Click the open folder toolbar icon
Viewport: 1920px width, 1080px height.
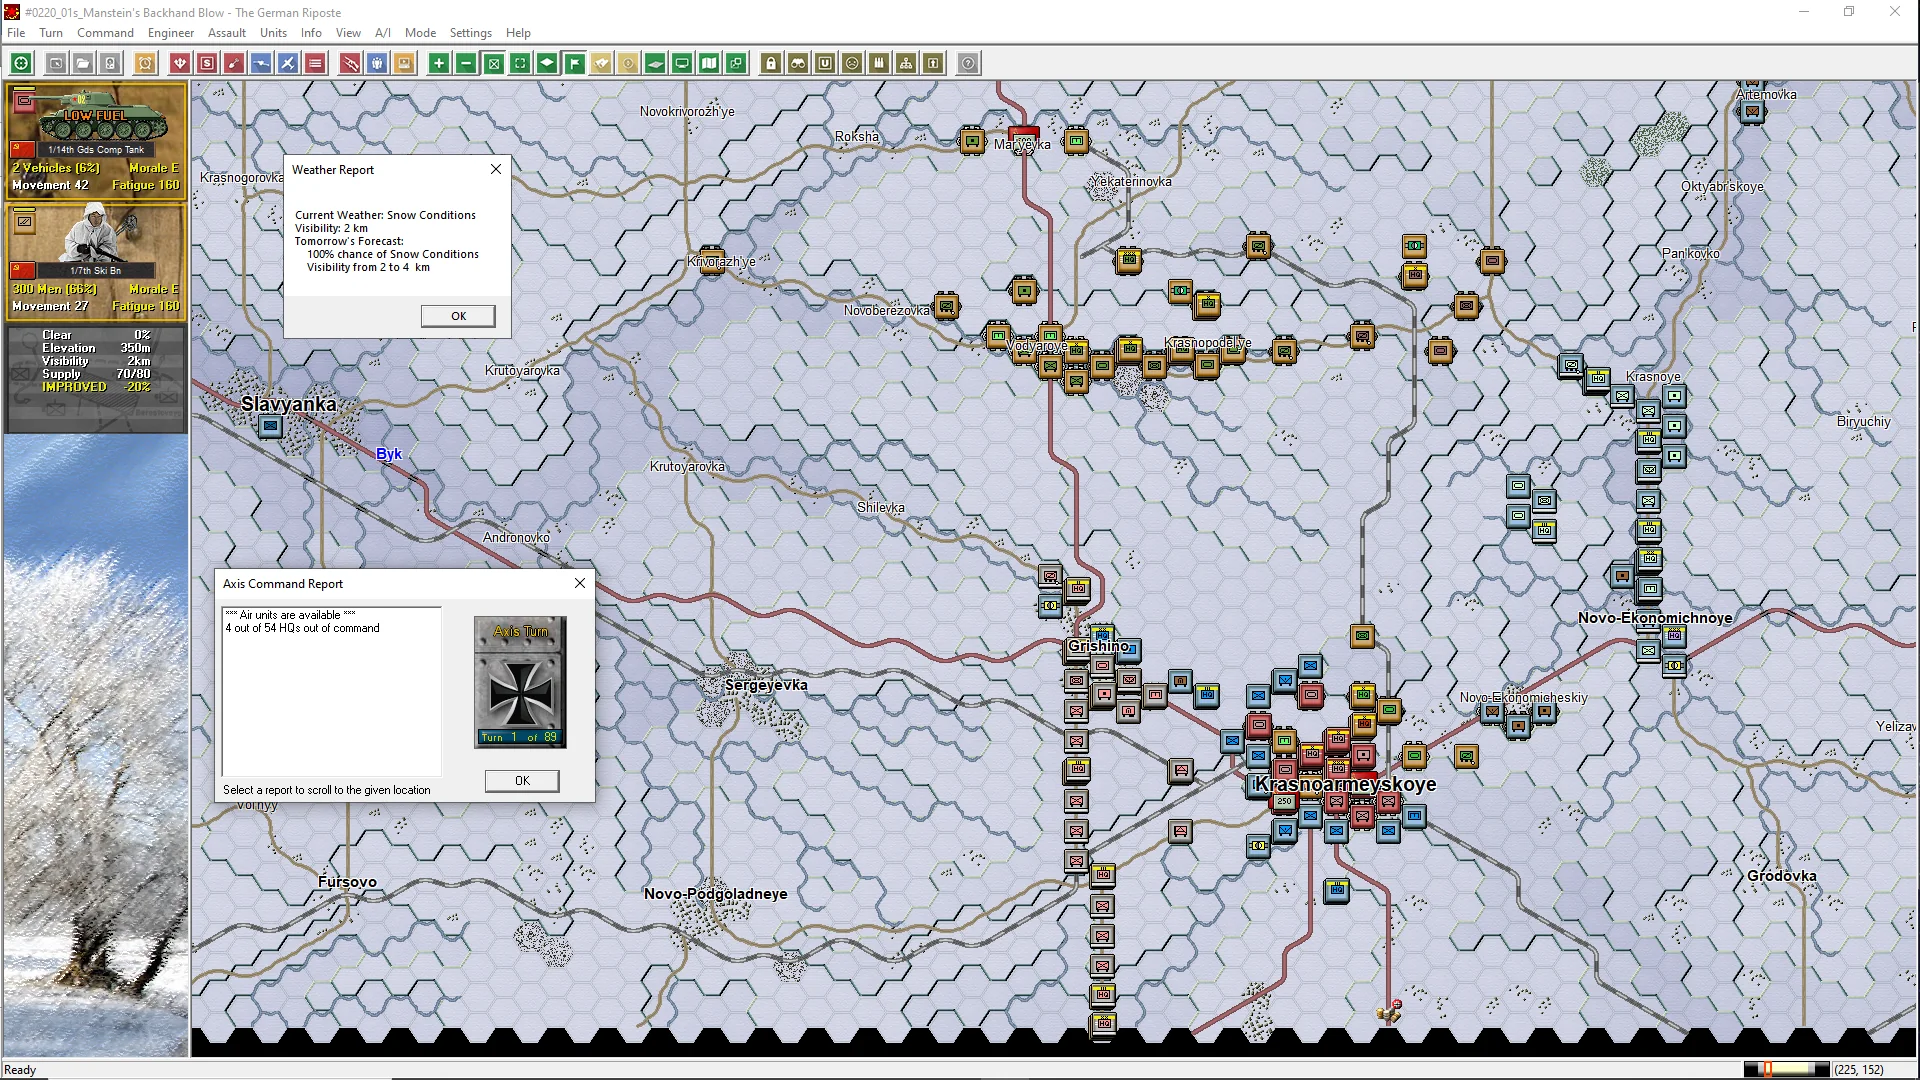tap(83, 63)
